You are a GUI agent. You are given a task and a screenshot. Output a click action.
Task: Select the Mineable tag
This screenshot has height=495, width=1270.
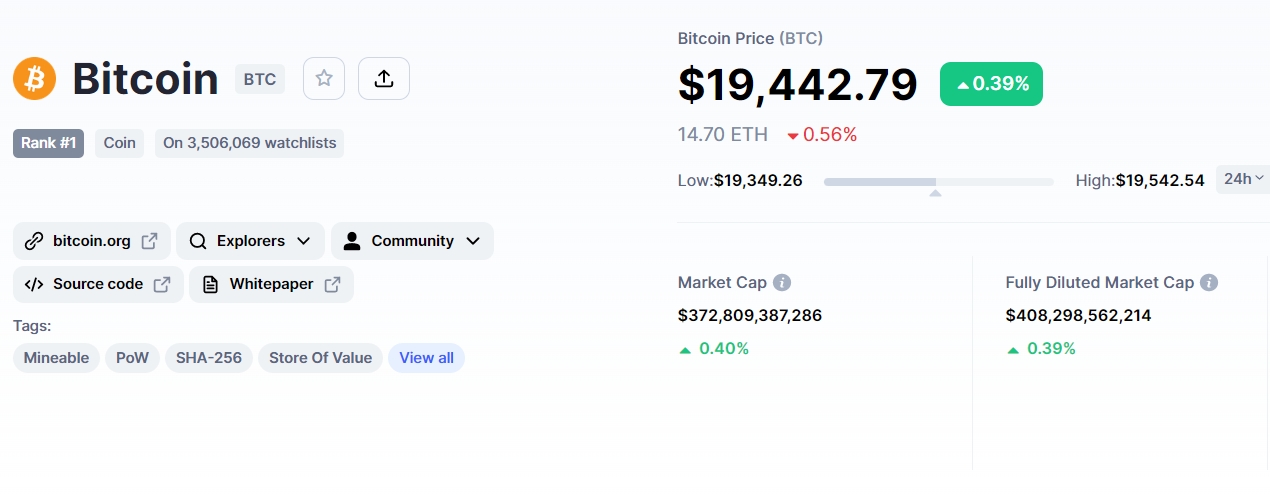pos(56,358)
